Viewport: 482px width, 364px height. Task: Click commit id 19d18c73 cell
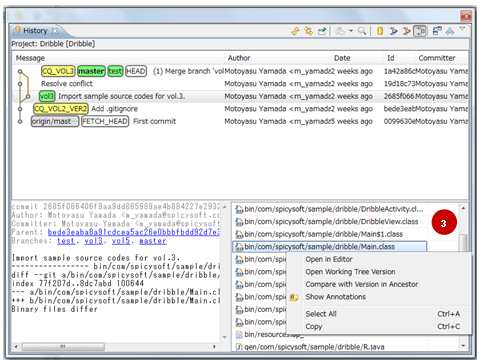(x=399, y=84)
